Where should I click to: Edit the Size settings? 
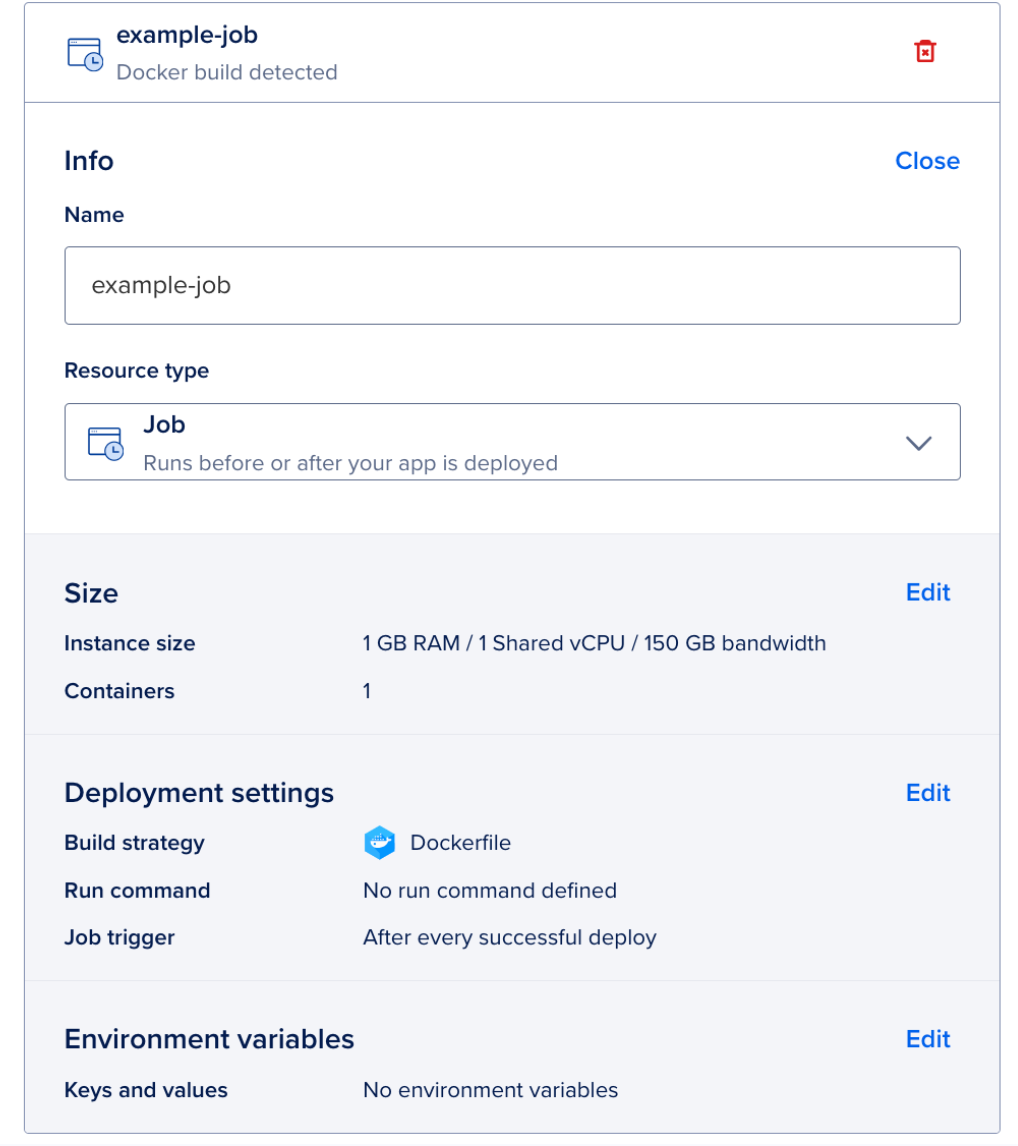[x=927, y=592]
